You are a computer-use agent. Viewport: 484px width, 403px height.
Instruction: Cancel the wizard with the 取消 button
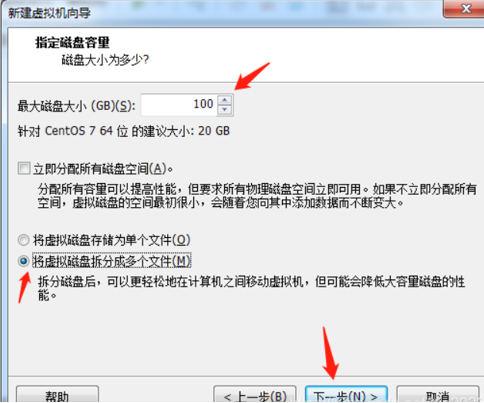(438, 396)
